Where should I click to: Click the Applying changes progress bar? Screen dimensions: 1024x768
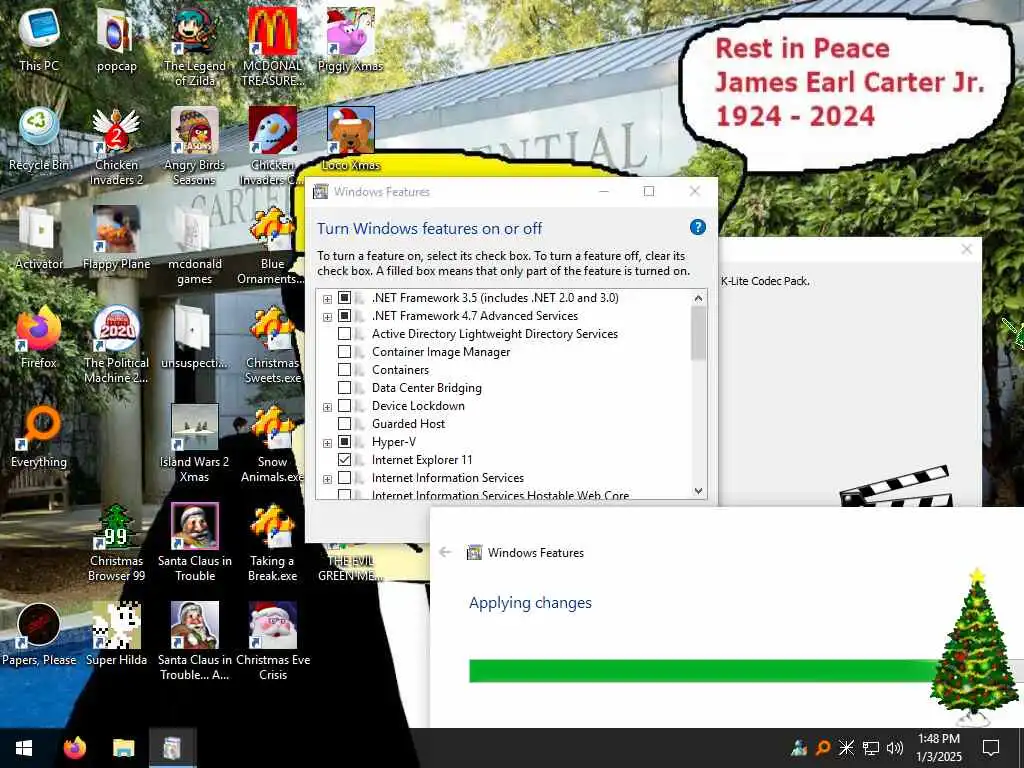[x=744, y=671]
